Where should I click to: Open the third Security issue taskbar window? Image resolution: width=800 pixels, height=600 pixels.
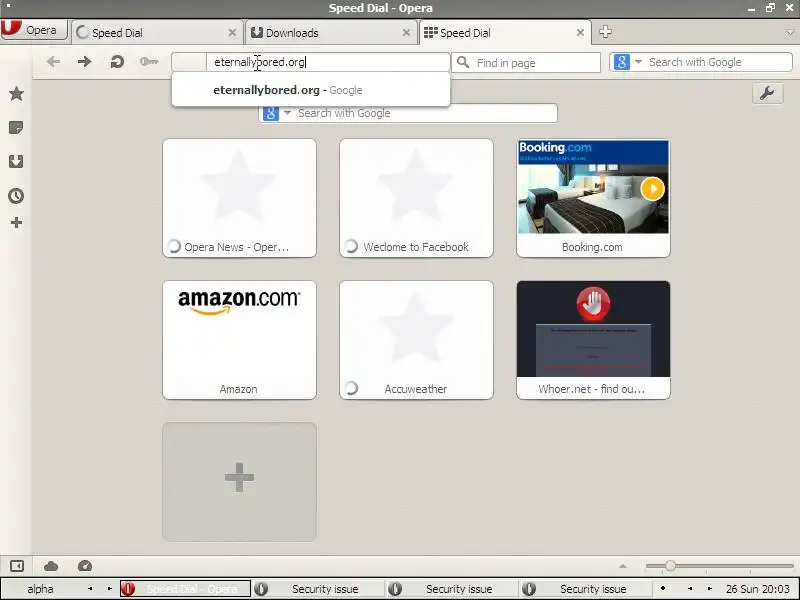pos(585,589)
